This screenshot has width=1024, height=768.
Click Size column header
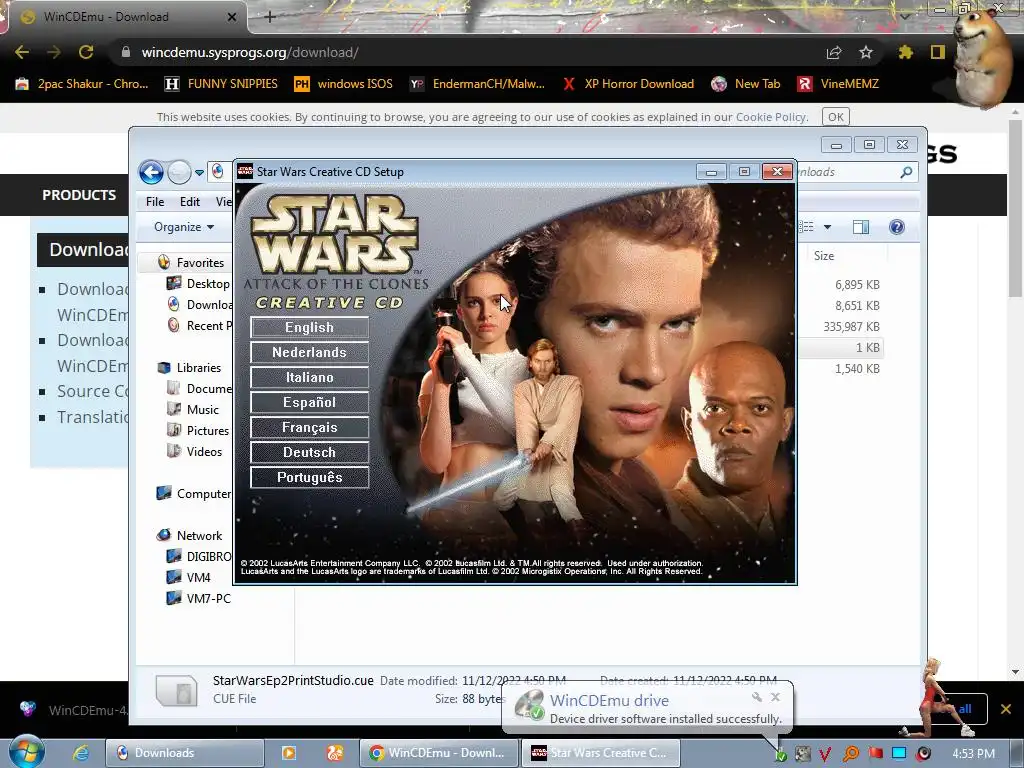point(824,256)
